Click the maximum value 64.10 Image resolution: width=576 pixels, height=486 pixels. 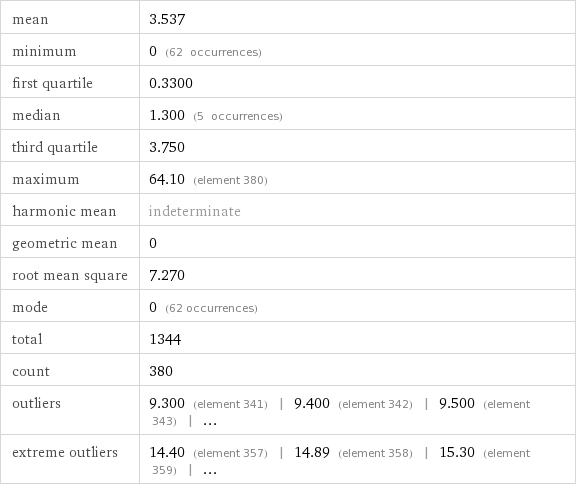click(167, 179)
